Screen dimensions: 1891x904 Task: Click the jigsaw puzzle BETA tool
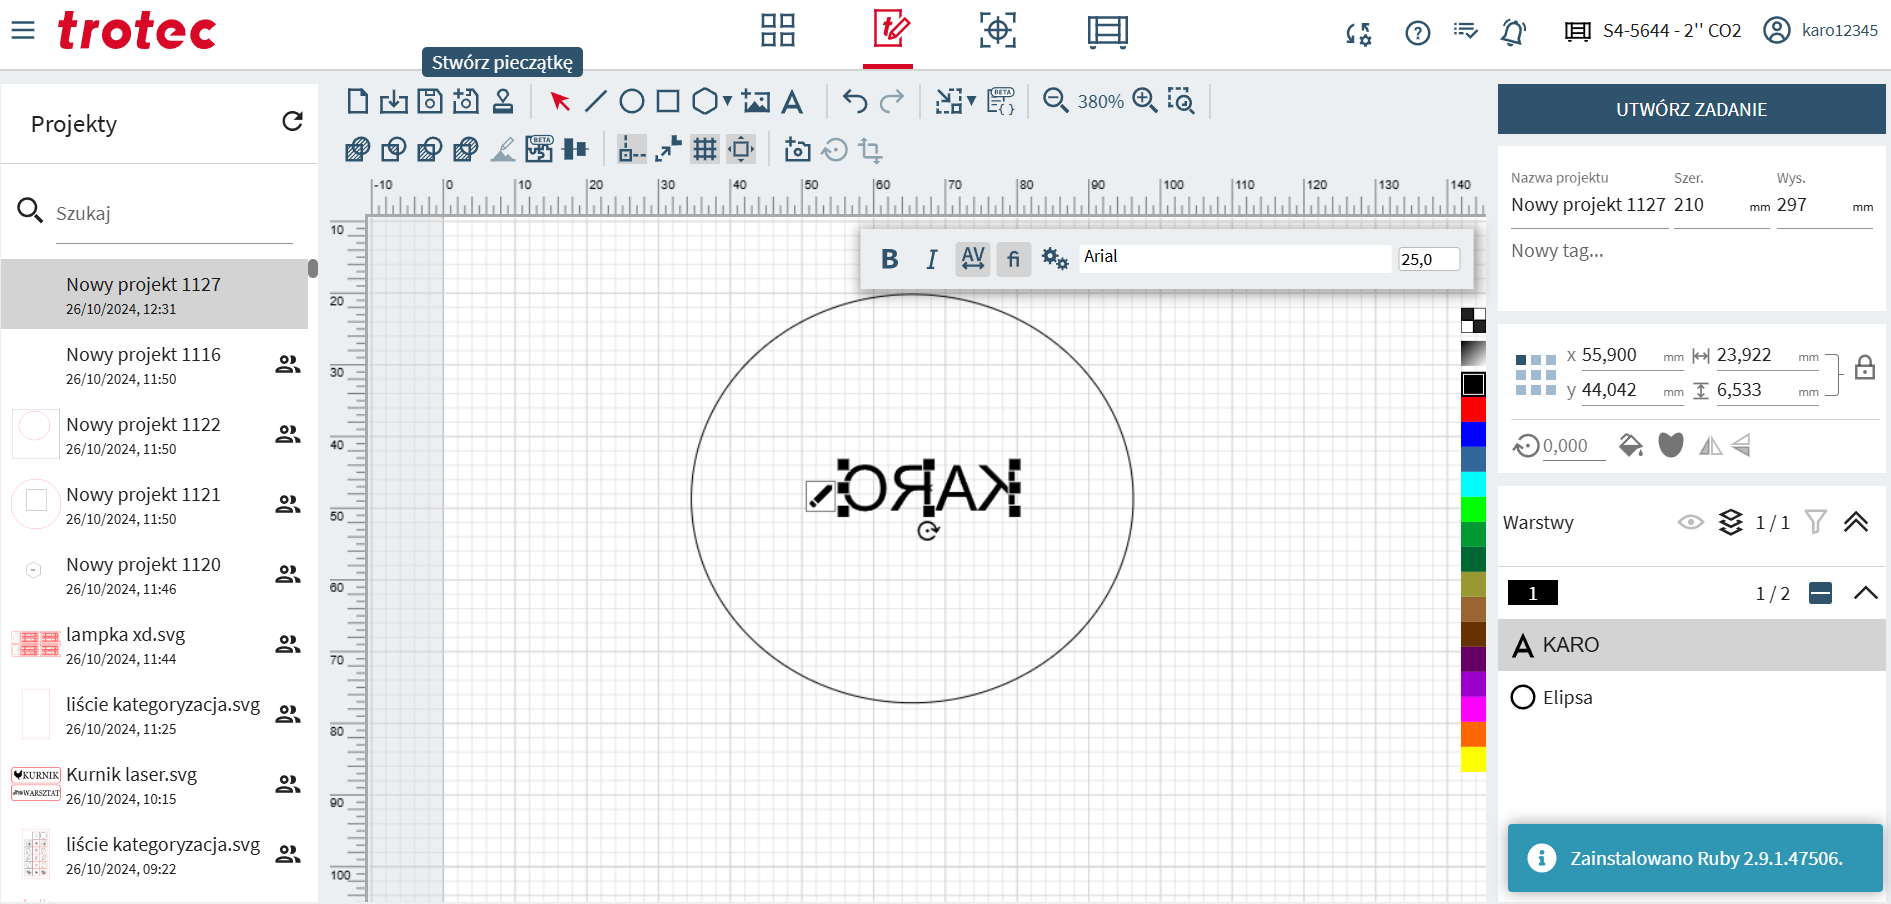click(539, 149)
